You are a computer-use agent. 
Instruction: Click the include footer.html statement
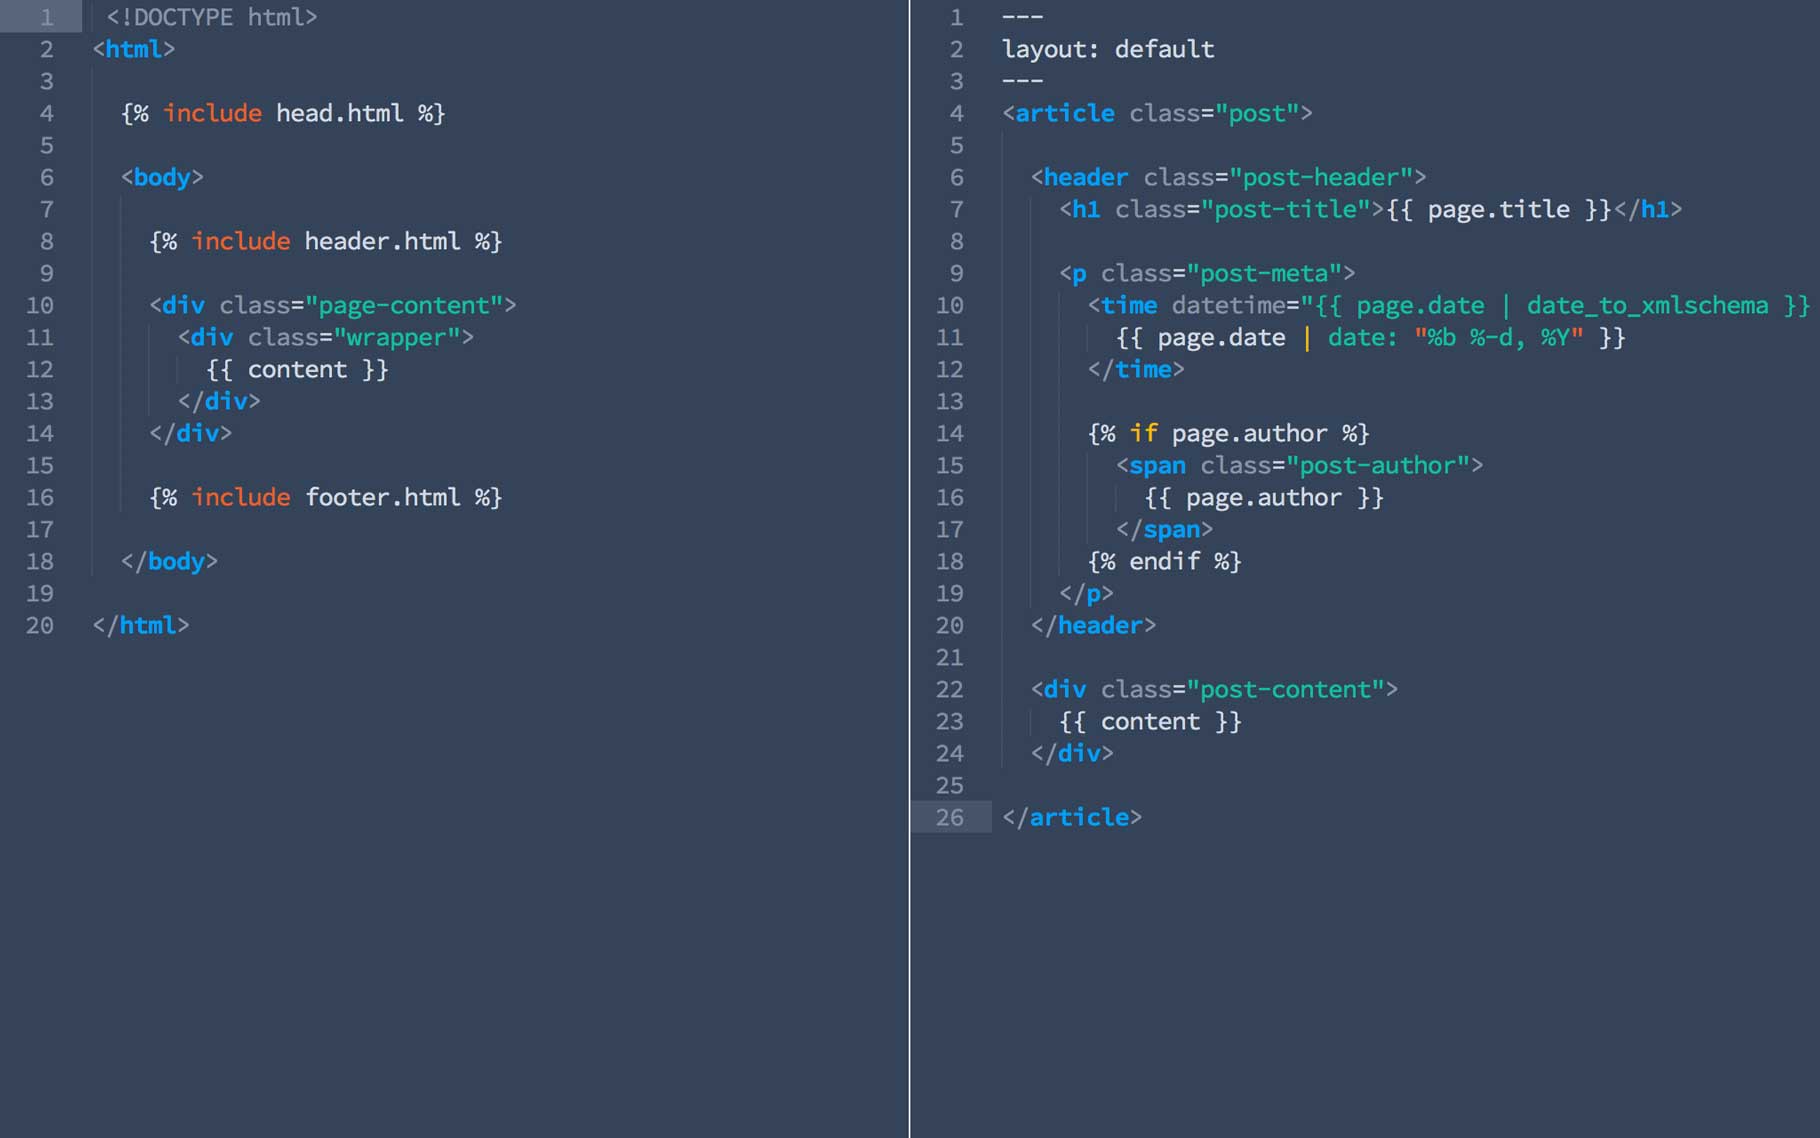pyautogui.click(x=325, y=497)
